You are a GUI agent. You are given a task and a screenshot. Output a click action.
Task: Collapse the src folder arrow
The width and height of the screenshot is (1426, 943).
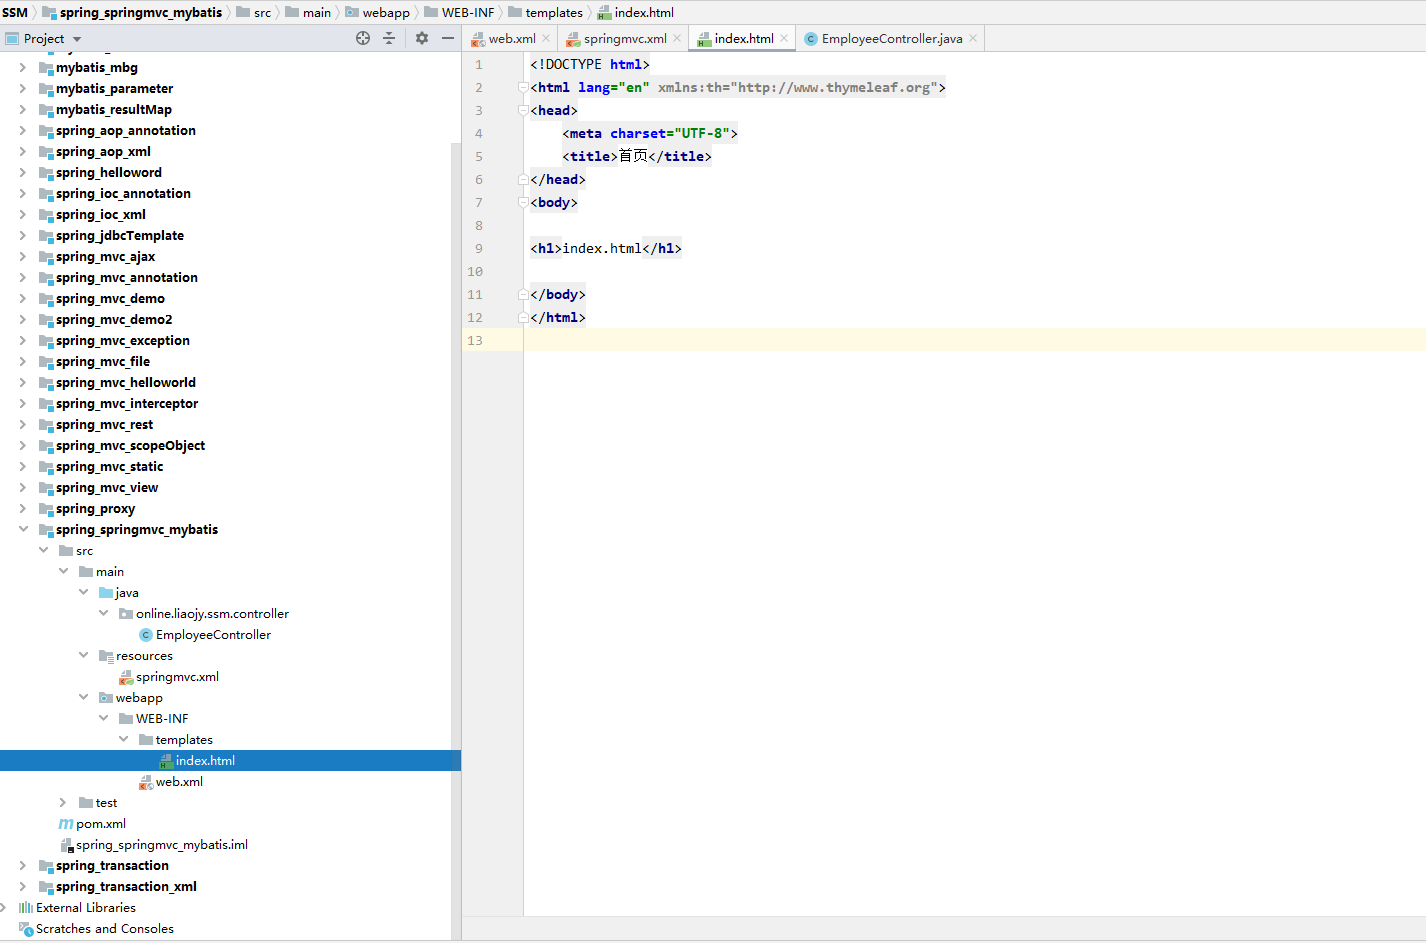(43, 550)
